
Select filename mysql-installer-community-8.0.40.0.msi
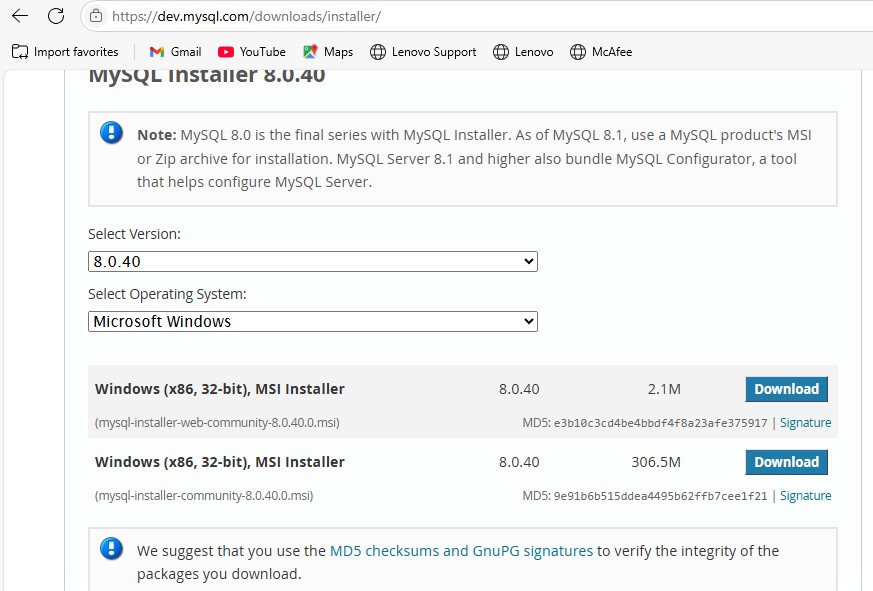point(204,496)
